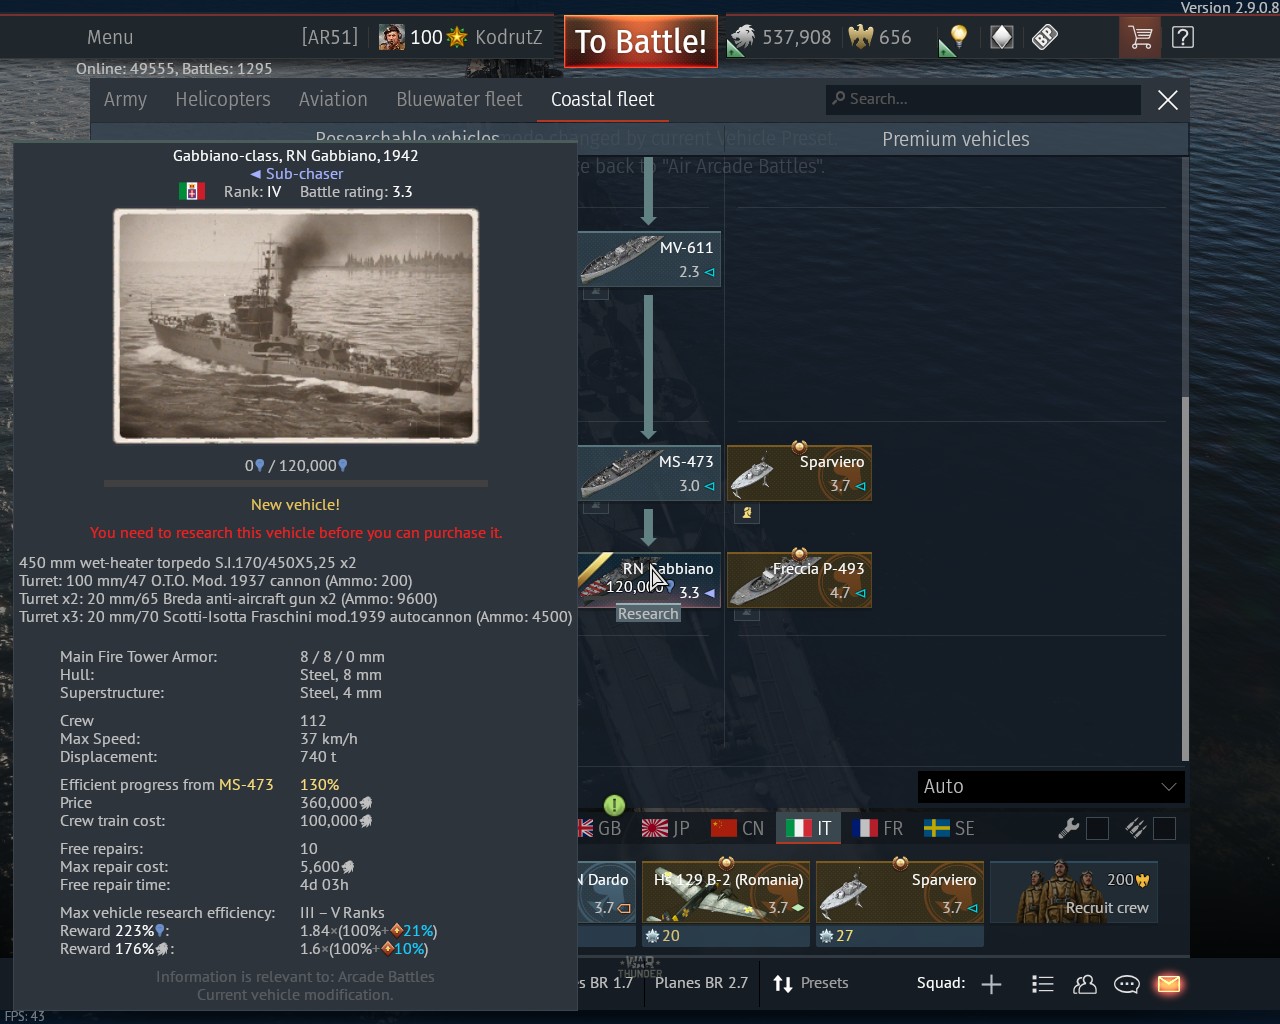Add a squad member with plus icon
Image resolution: width=1280 pixels, height=1024 pixels.
click(991, 984)
